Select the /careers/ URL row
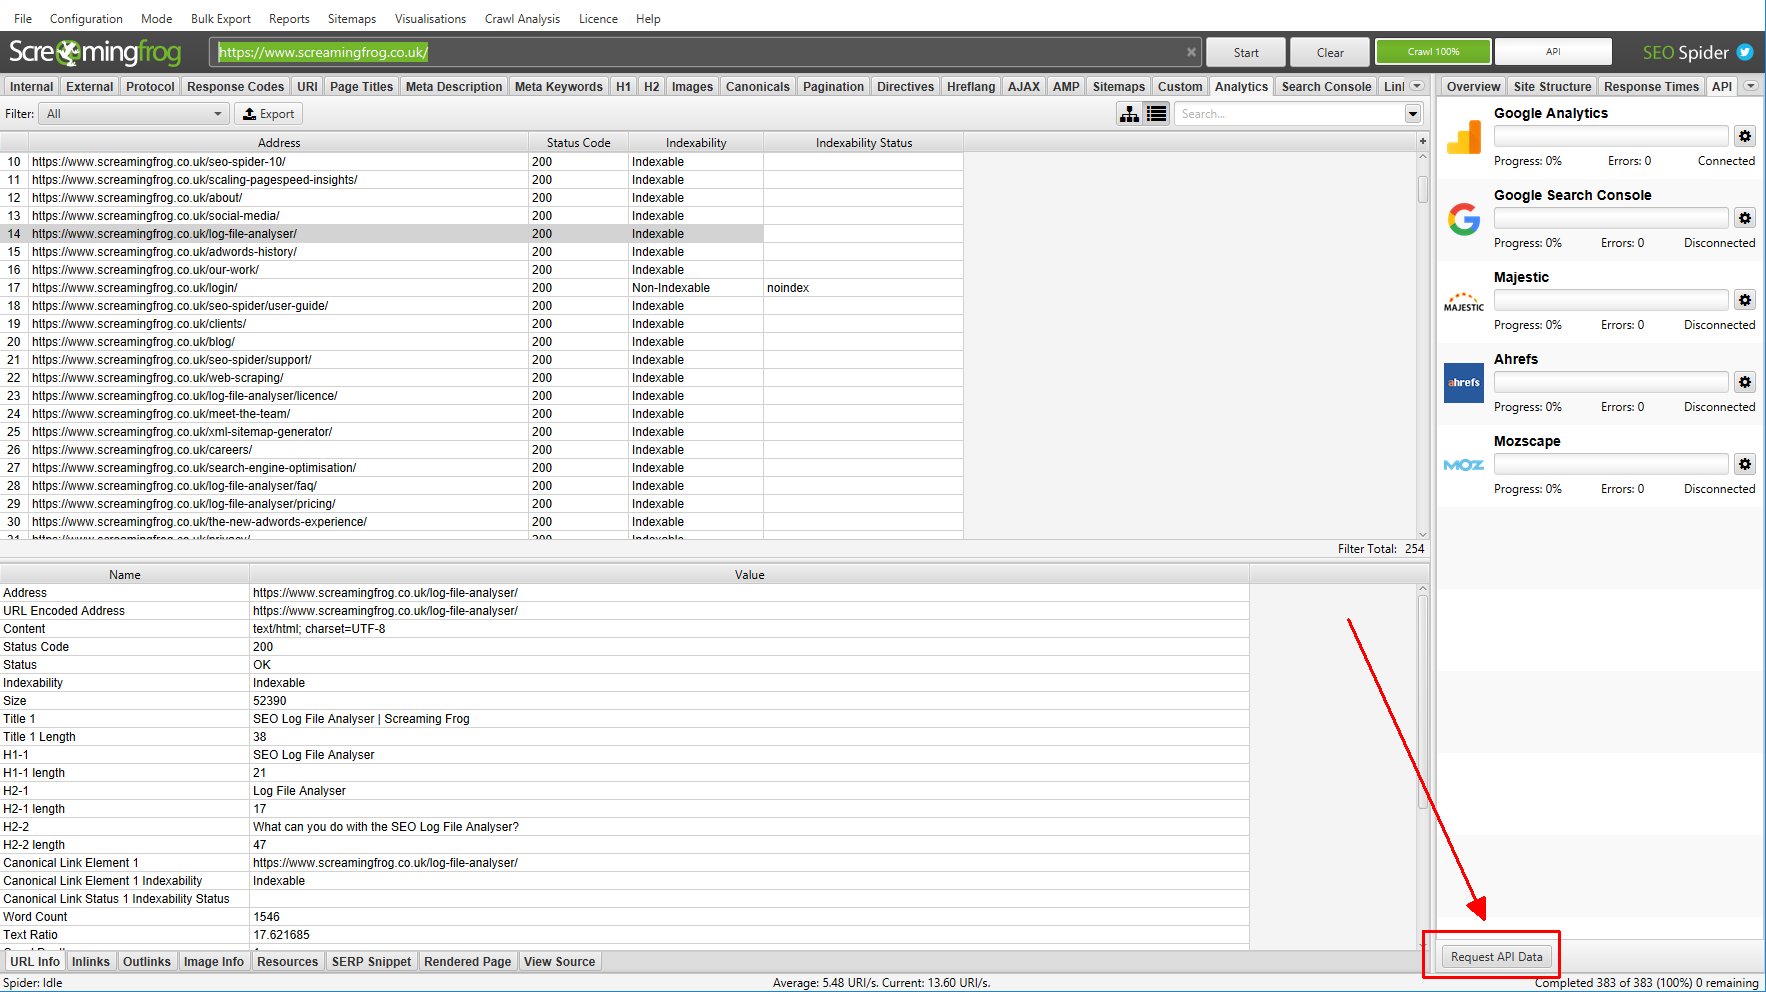This screenshot has width=1766, height=992. tap(482, 450)
